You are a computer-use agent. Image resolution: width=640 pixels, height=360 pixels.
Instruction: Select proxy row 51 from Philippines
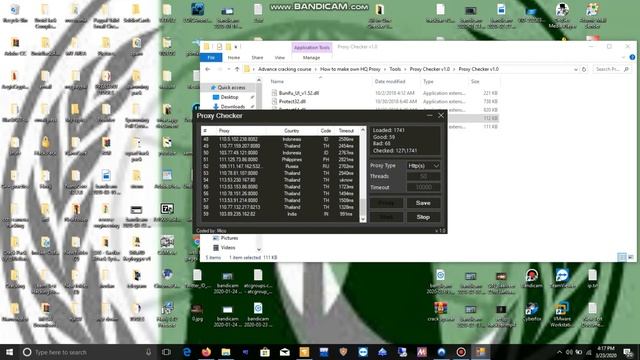[x=280, y=160]
